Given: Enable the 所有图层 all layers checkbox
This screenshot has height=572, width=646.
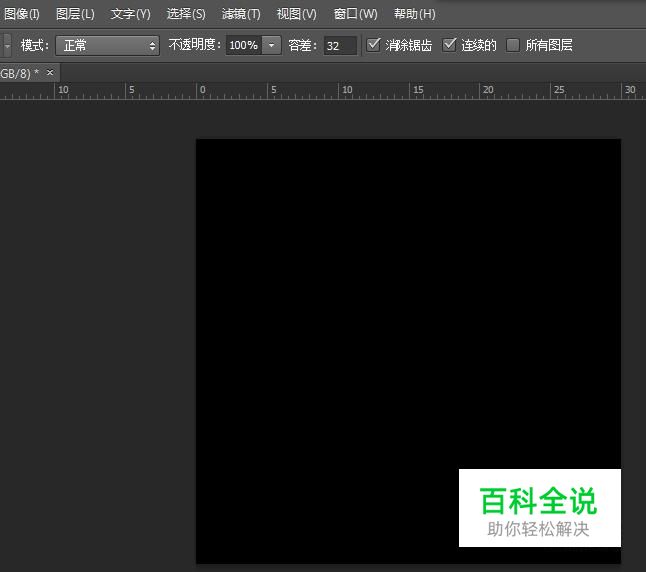Looking at the screenshot, I should pos(513,45).
